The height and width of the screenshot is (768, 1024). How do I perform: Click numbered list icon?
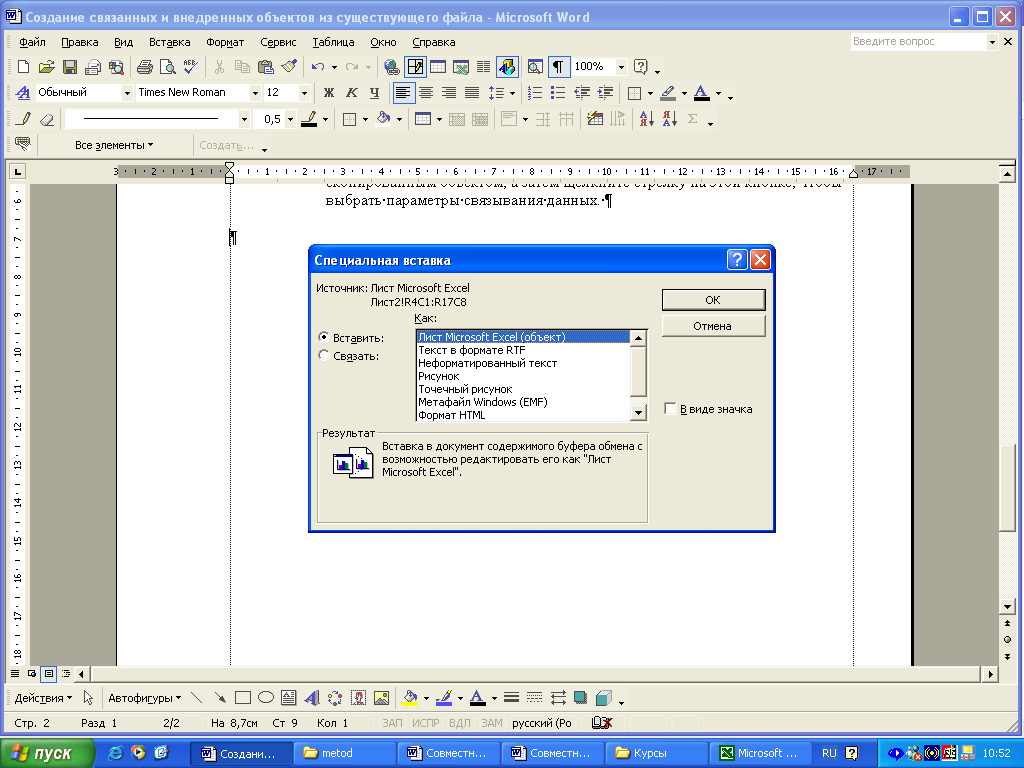[x=535, y=93]
